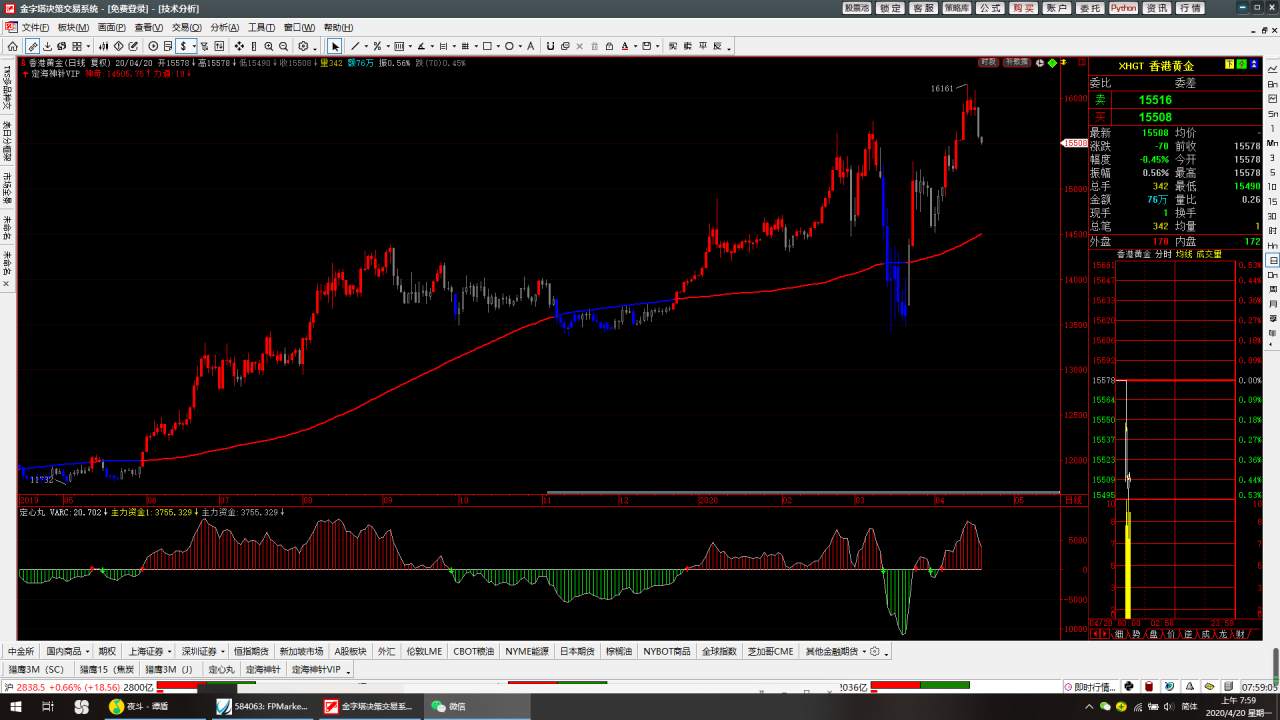Switch to the NYME能源 market tab
The image size is (1280, 720).
click(x=527, y=652)
